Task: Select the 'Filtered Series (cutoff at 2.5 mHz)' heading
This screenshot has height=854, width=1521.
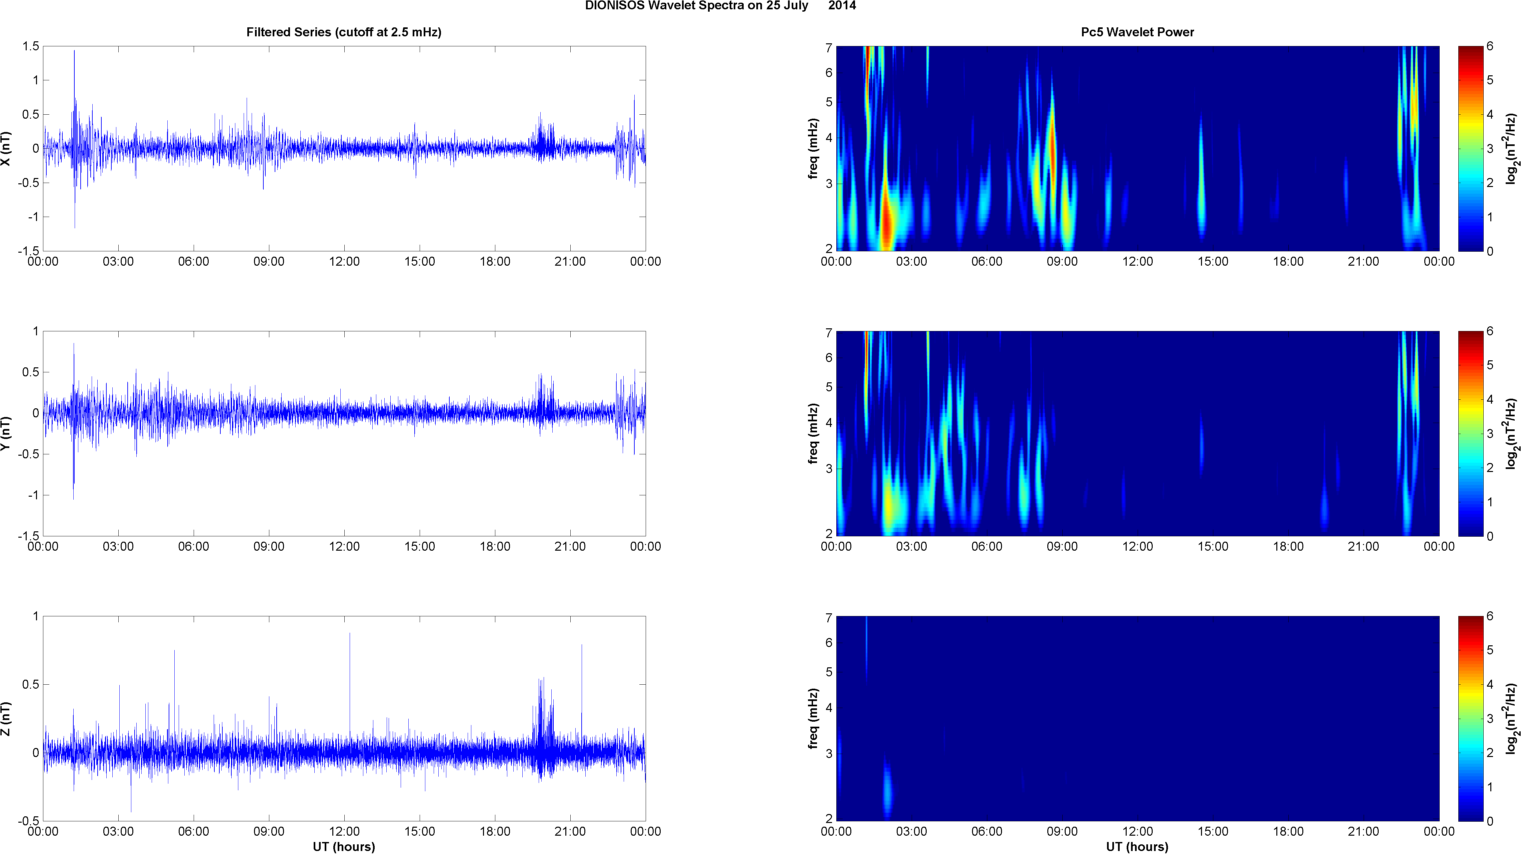Action: 344,32
